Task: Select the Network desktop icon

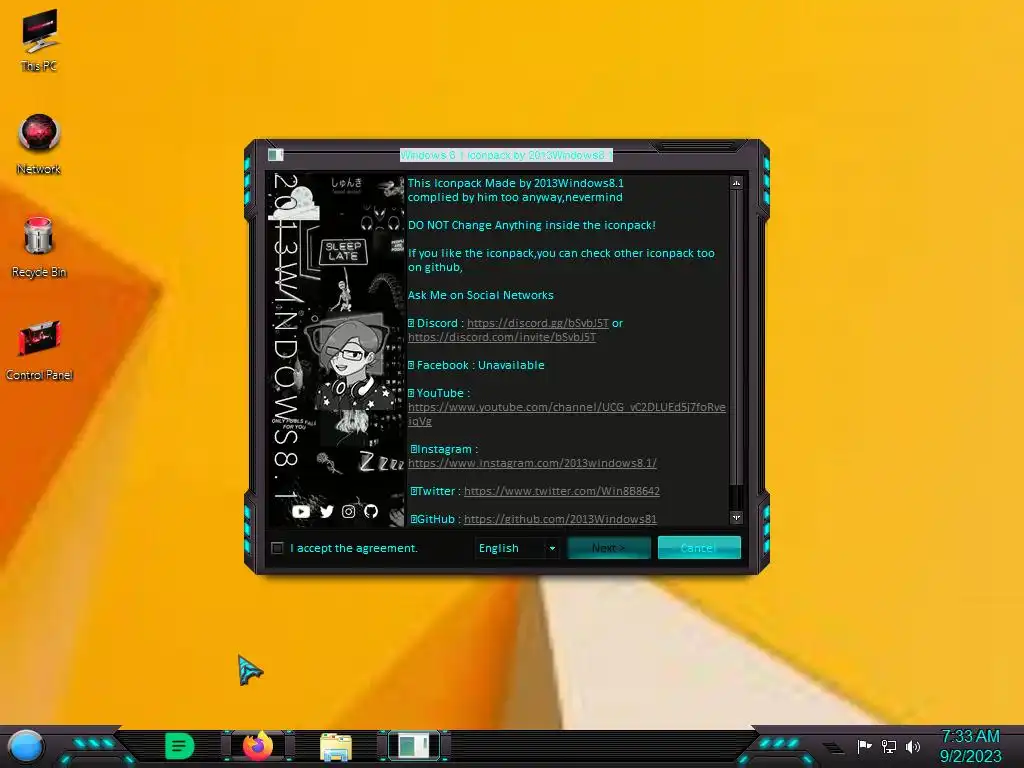Action: [39, 144]
